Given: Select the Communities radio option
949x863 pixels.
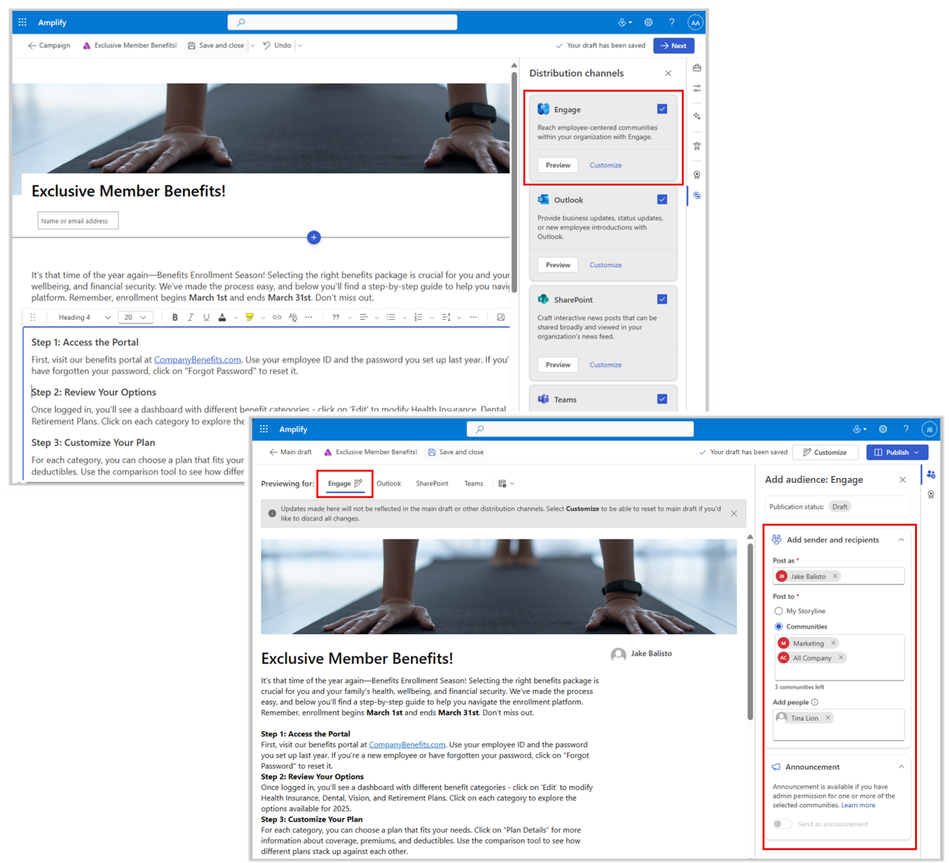Looking at the screenshot, I should pyautogui.click(x=778, y=626).
